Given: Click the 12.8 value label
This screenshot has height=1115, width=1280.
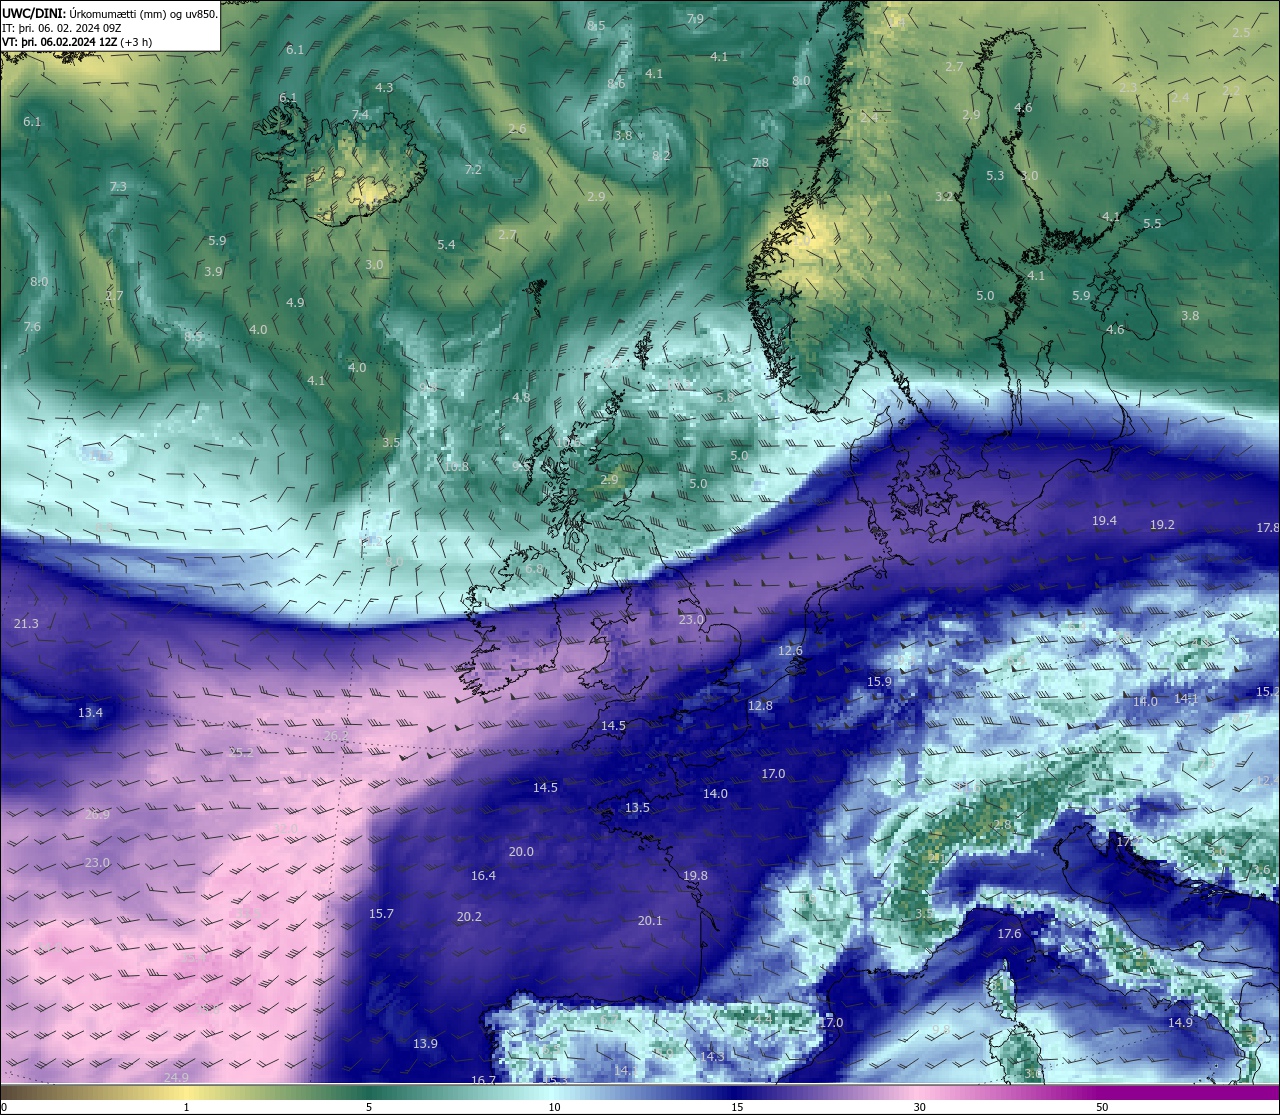Looking at the screenshot, I should [760, 706].
